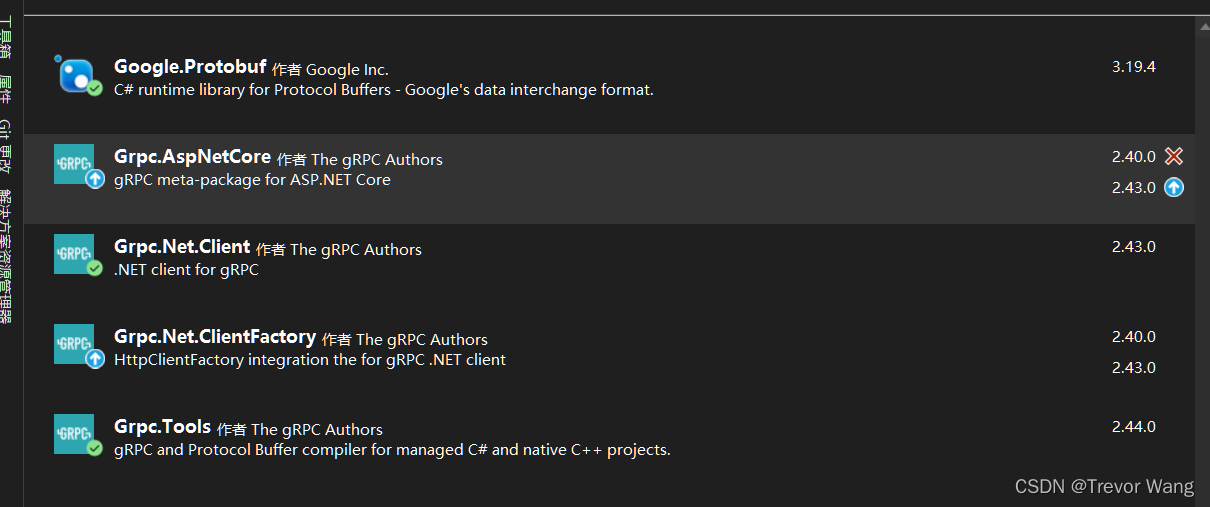The width and height of the screenshot is (1210, 507).
Task: Click the Grpc.Tools version 2.44.0
Action: (1133, 427)
